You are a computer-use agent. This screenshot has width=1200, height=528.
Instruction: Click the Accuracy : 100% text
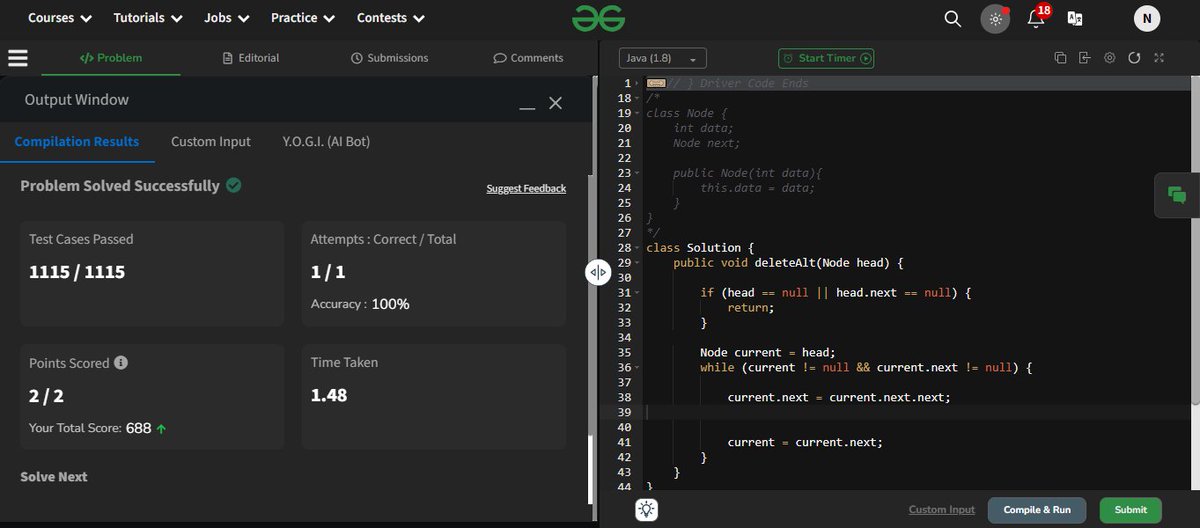360,304
